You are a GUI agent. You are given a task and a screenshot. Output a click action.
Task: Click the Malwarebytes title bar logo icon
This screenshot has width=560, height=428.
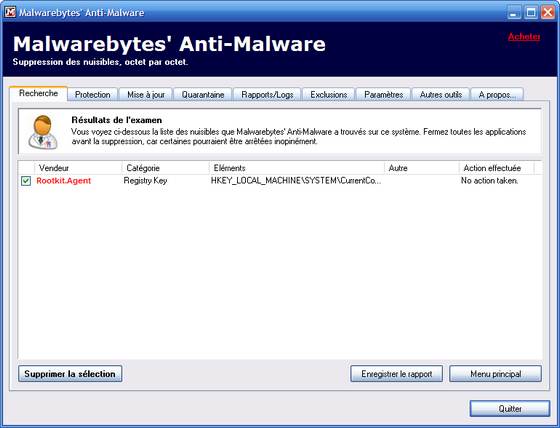click(x=10, y=12)
